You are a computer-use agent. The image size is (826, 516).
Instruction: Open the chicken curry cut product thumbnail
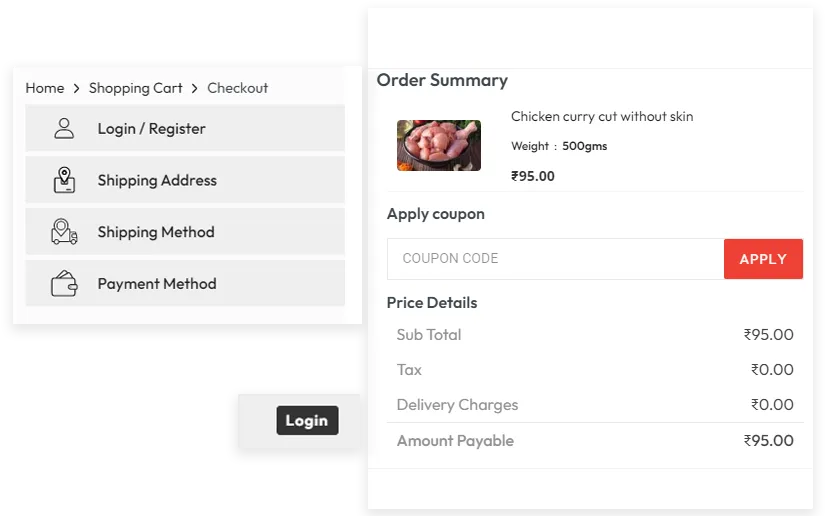[x=438, y=146]
